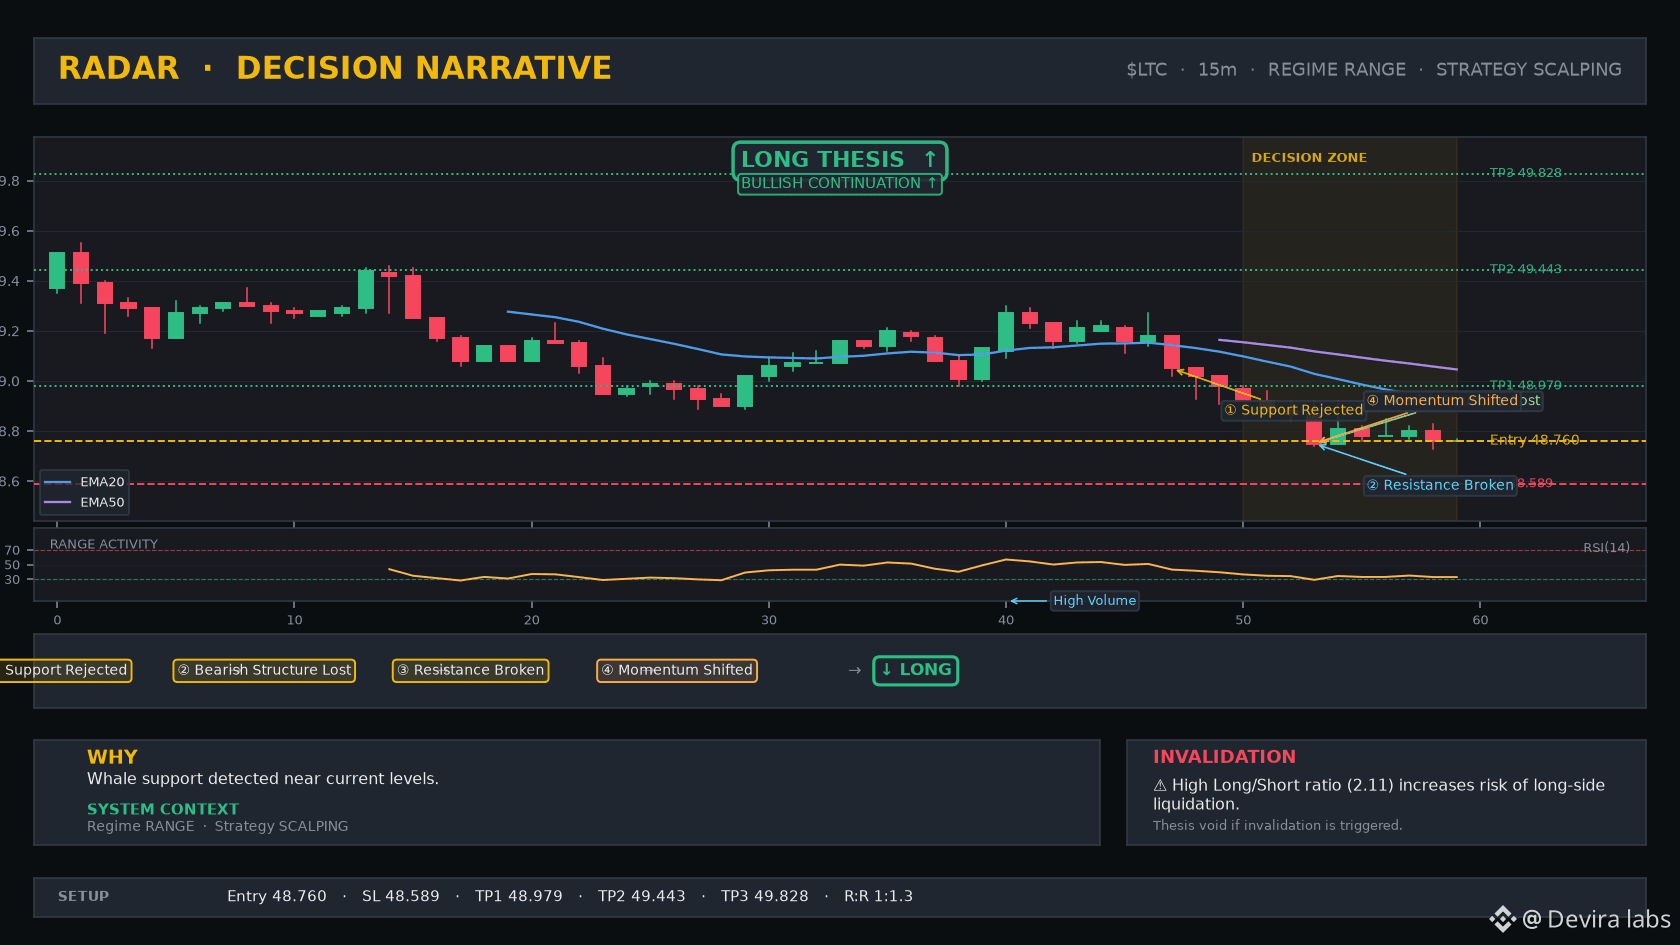This screenshot has height=945, width=1680.
Task: Click the DECISION ZONE header label
Action: point(1309,158)
